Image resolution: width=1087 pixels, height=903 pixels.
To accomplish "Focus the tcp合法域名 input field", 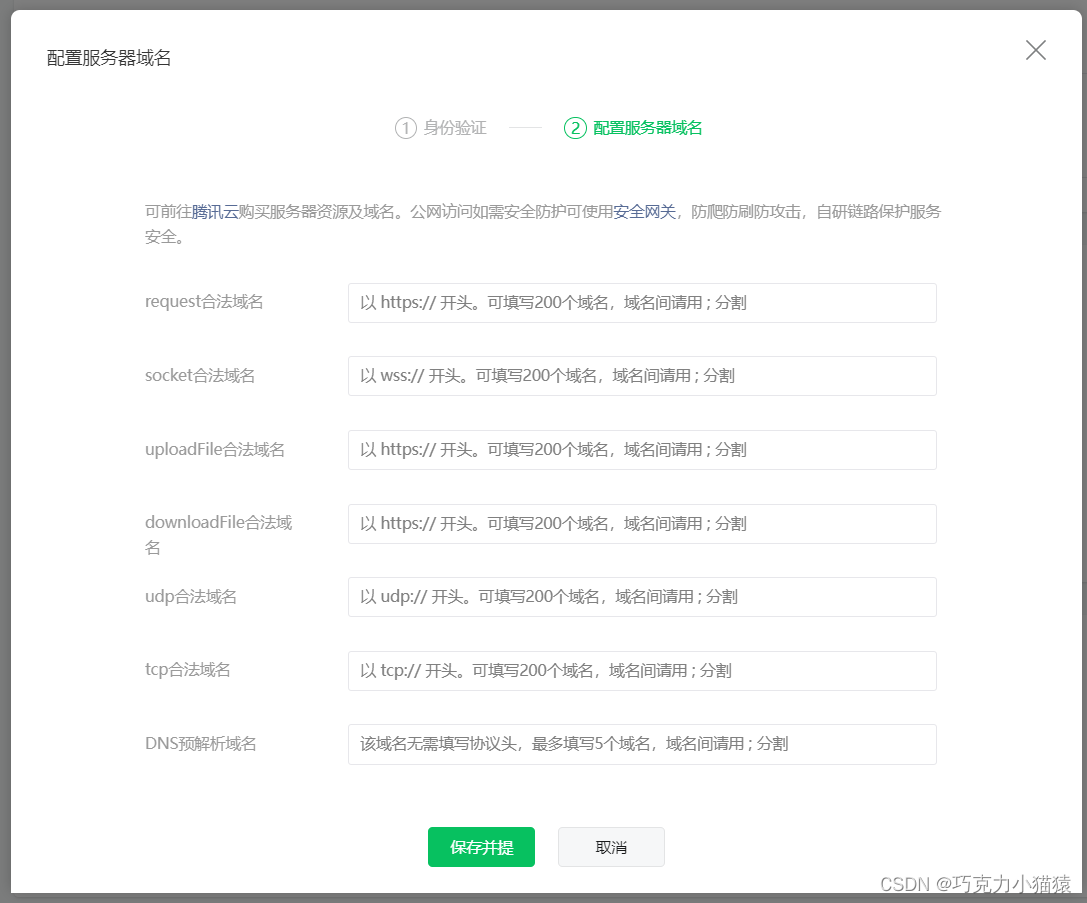I will point(641,670).
